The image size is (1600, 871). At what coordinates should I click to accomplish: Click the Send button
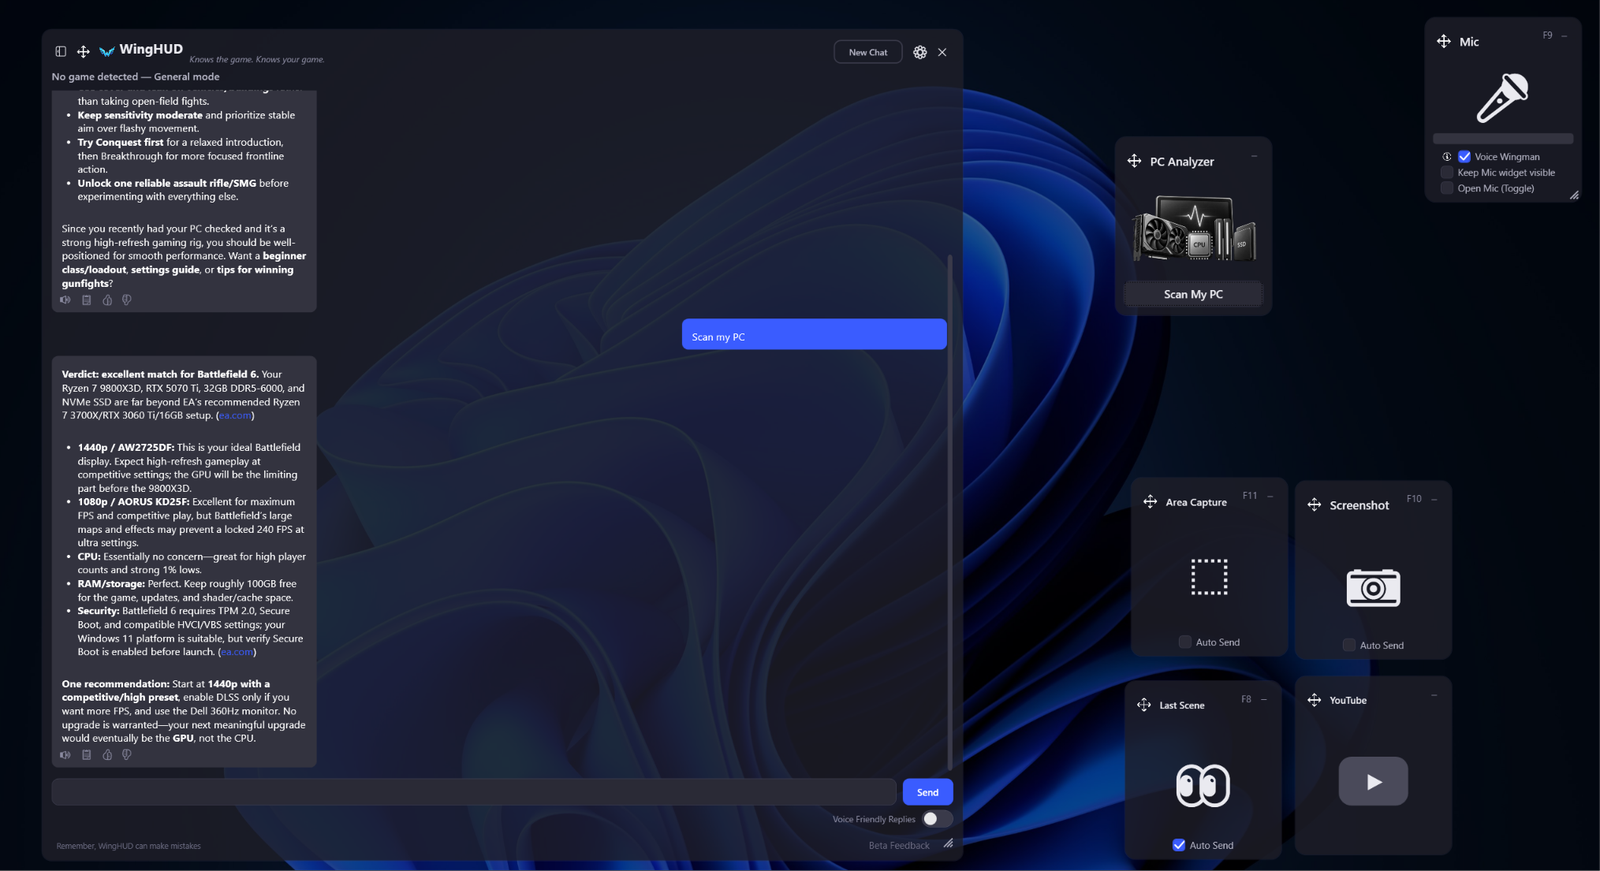[928, 792]
